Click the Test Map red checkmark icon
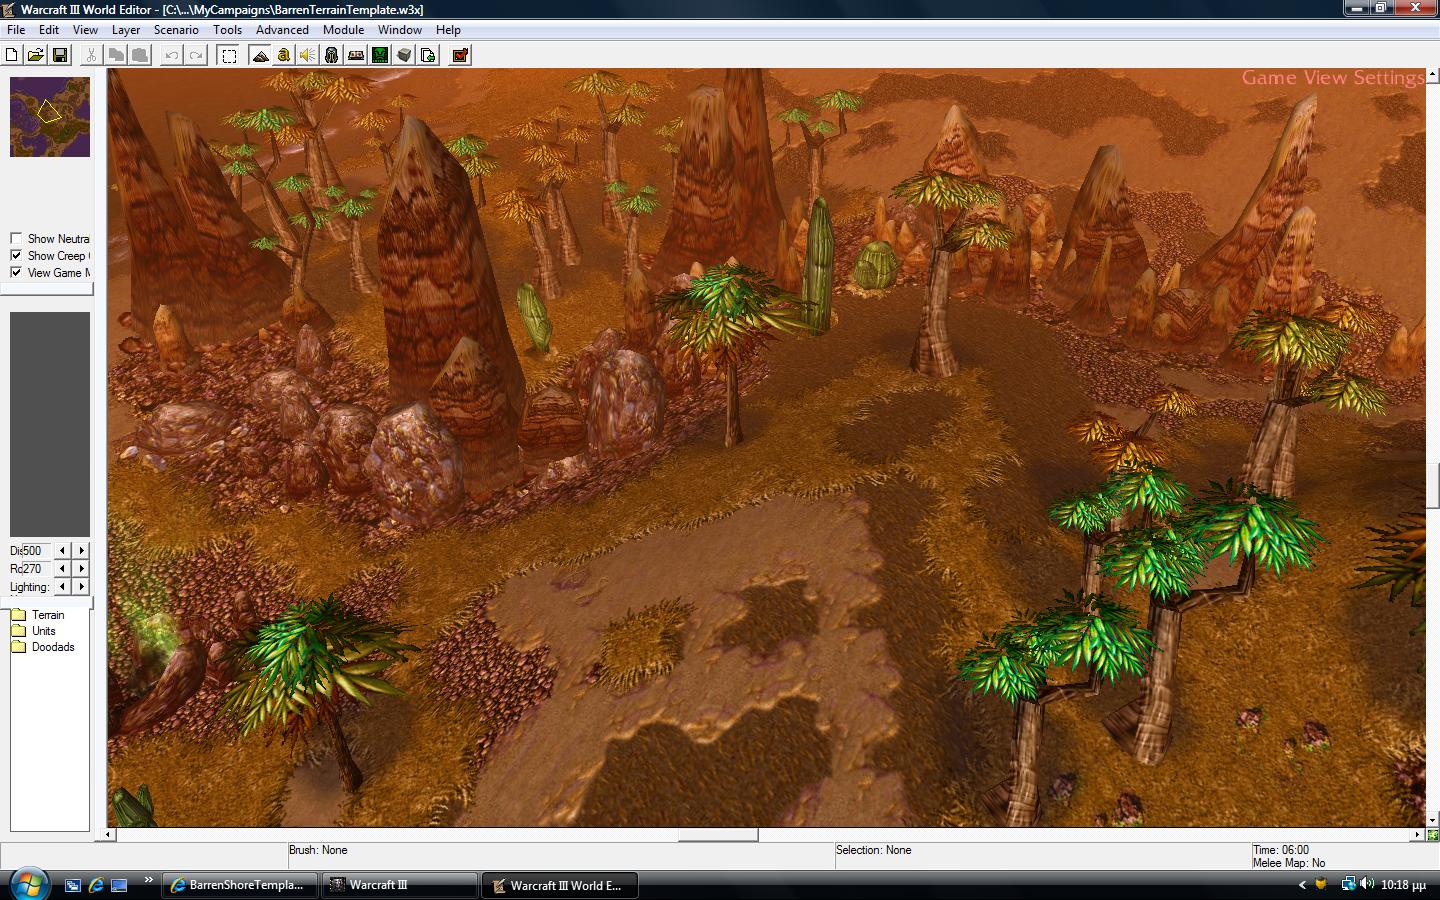 click(x=461, y=55)
